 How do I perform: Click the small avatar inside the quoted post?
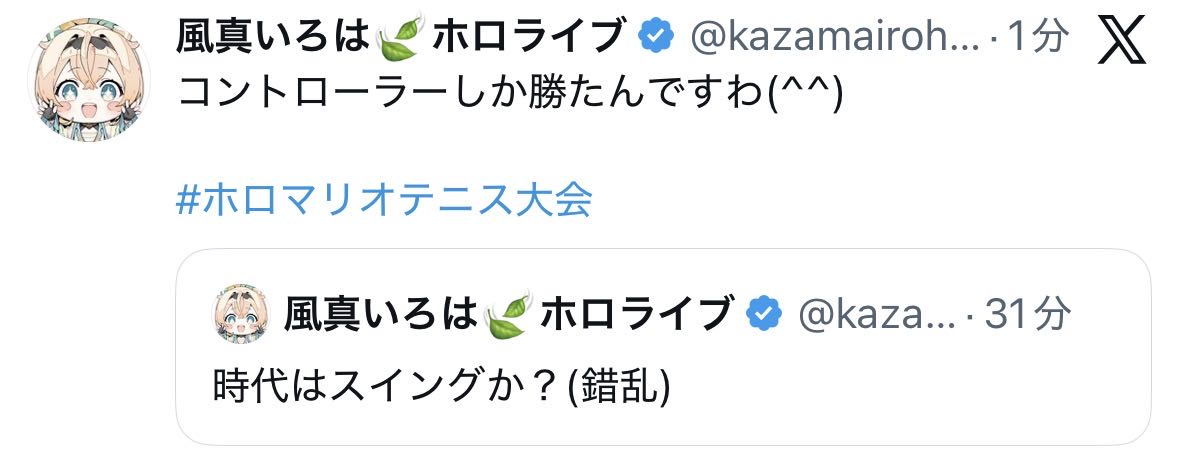[x=243, y=315]
